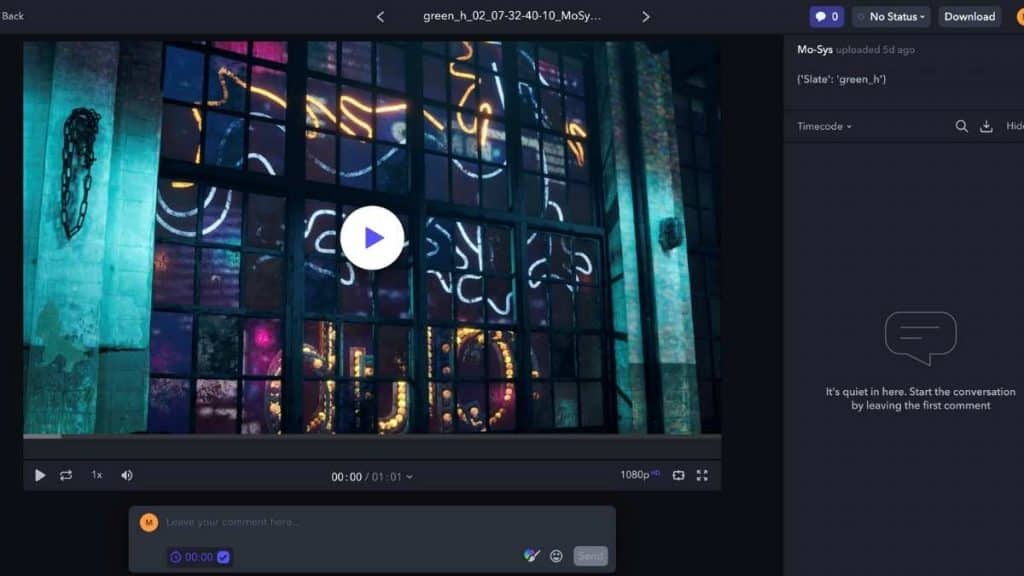Open the emoji picker
Viewport: 1024px width, 576px height.
click(x=556, y=556)
